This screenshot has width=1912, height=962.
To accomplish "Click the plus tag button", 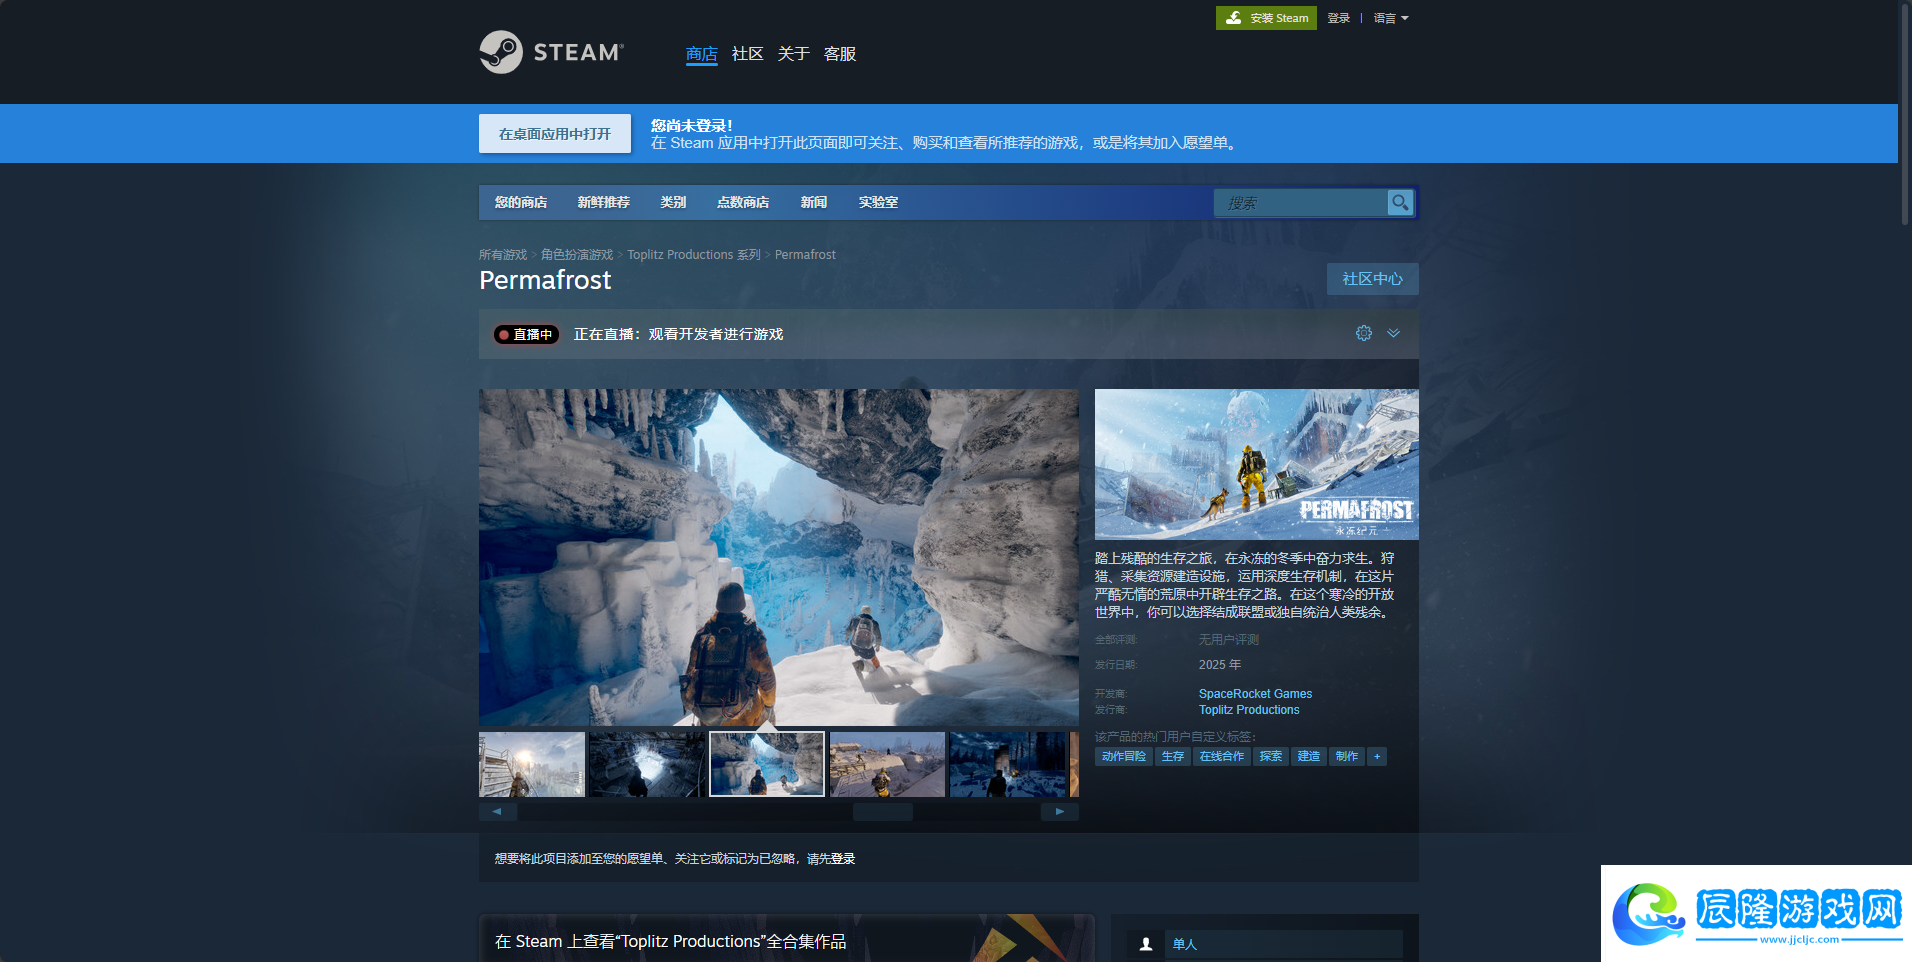I will pyautogui.click(x=1377, y=756).
